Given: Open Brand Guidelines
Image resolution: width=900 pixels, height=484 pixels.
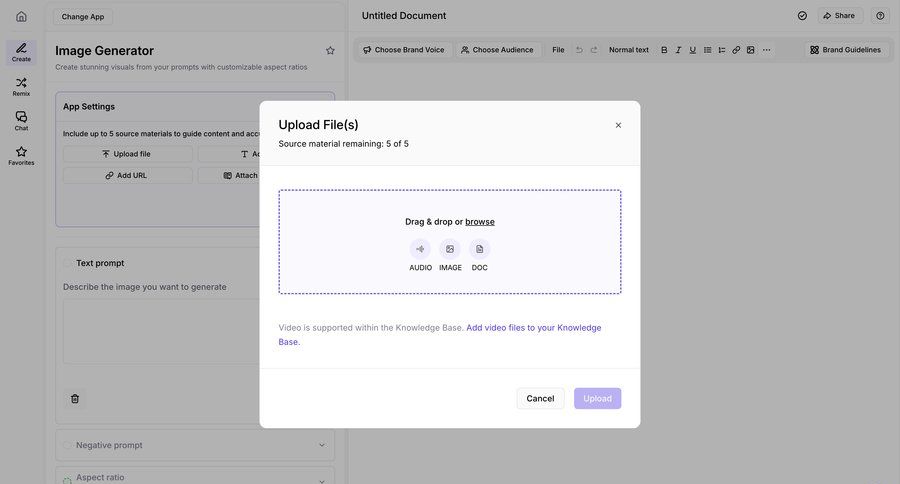Looking at the screenshot, I should click(845, 50).
